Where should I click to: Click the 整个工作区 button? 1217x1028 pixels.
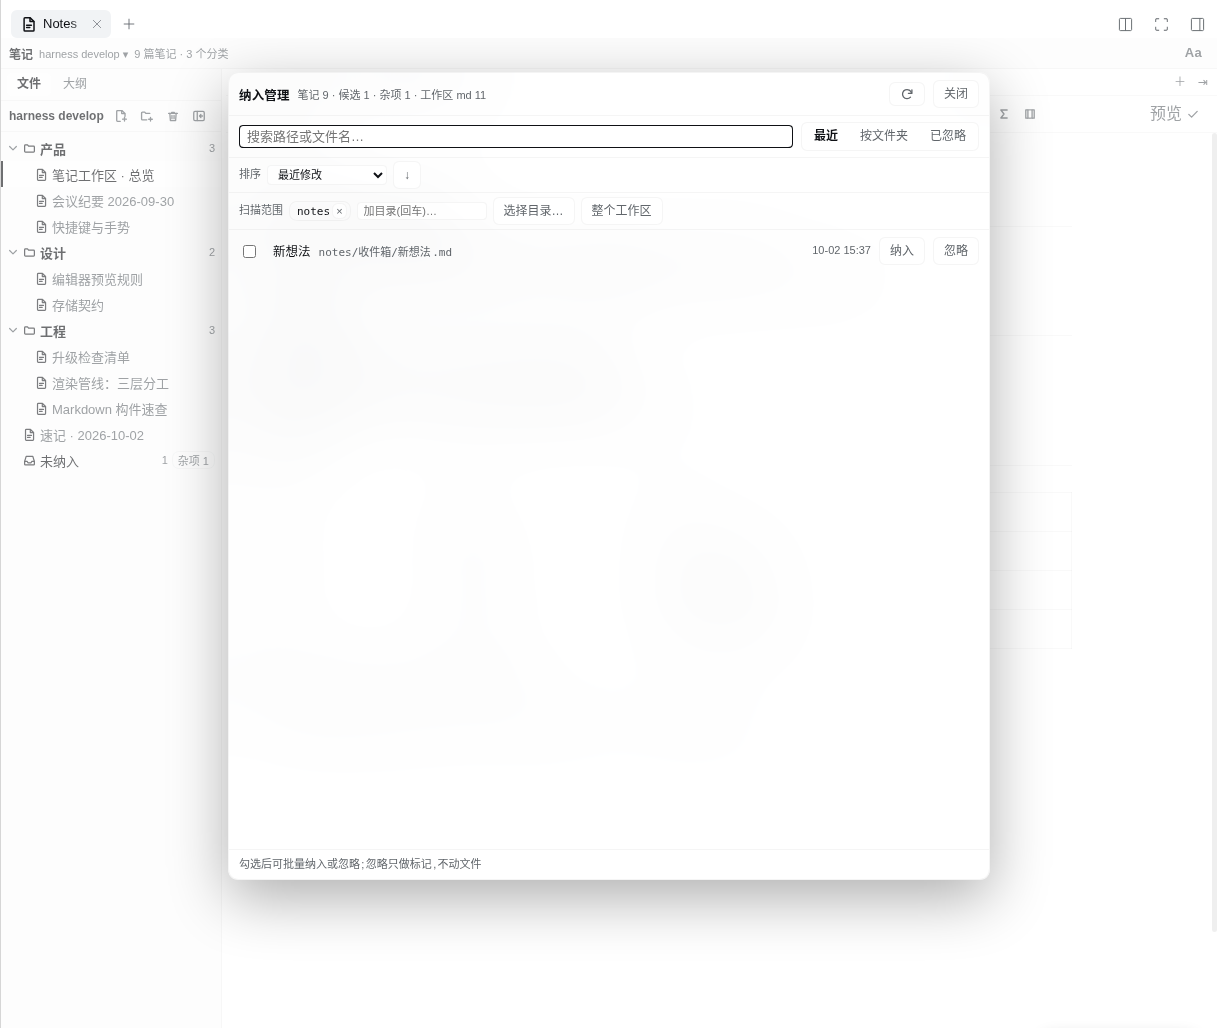[x=621, y=211]
